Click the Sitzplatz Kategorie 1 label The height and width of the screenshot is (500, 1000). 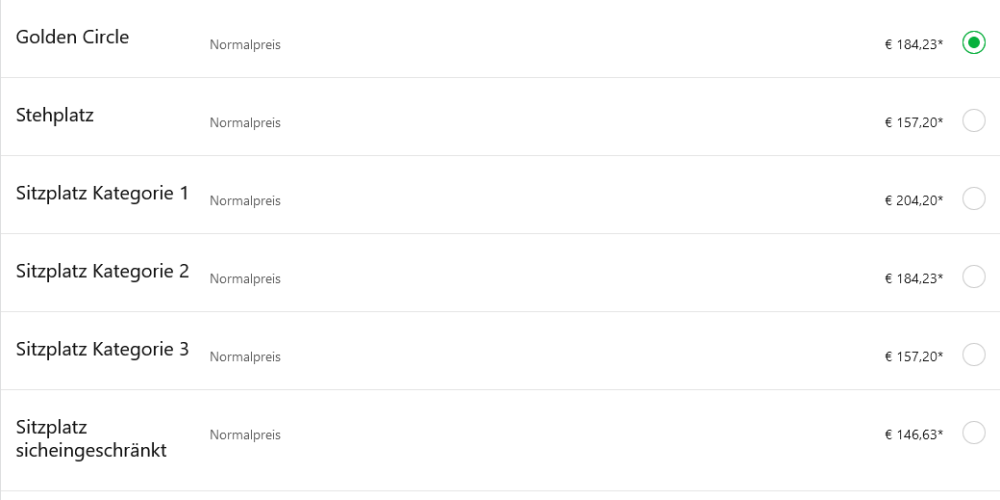pyautogui.click(x=102, y=193)
